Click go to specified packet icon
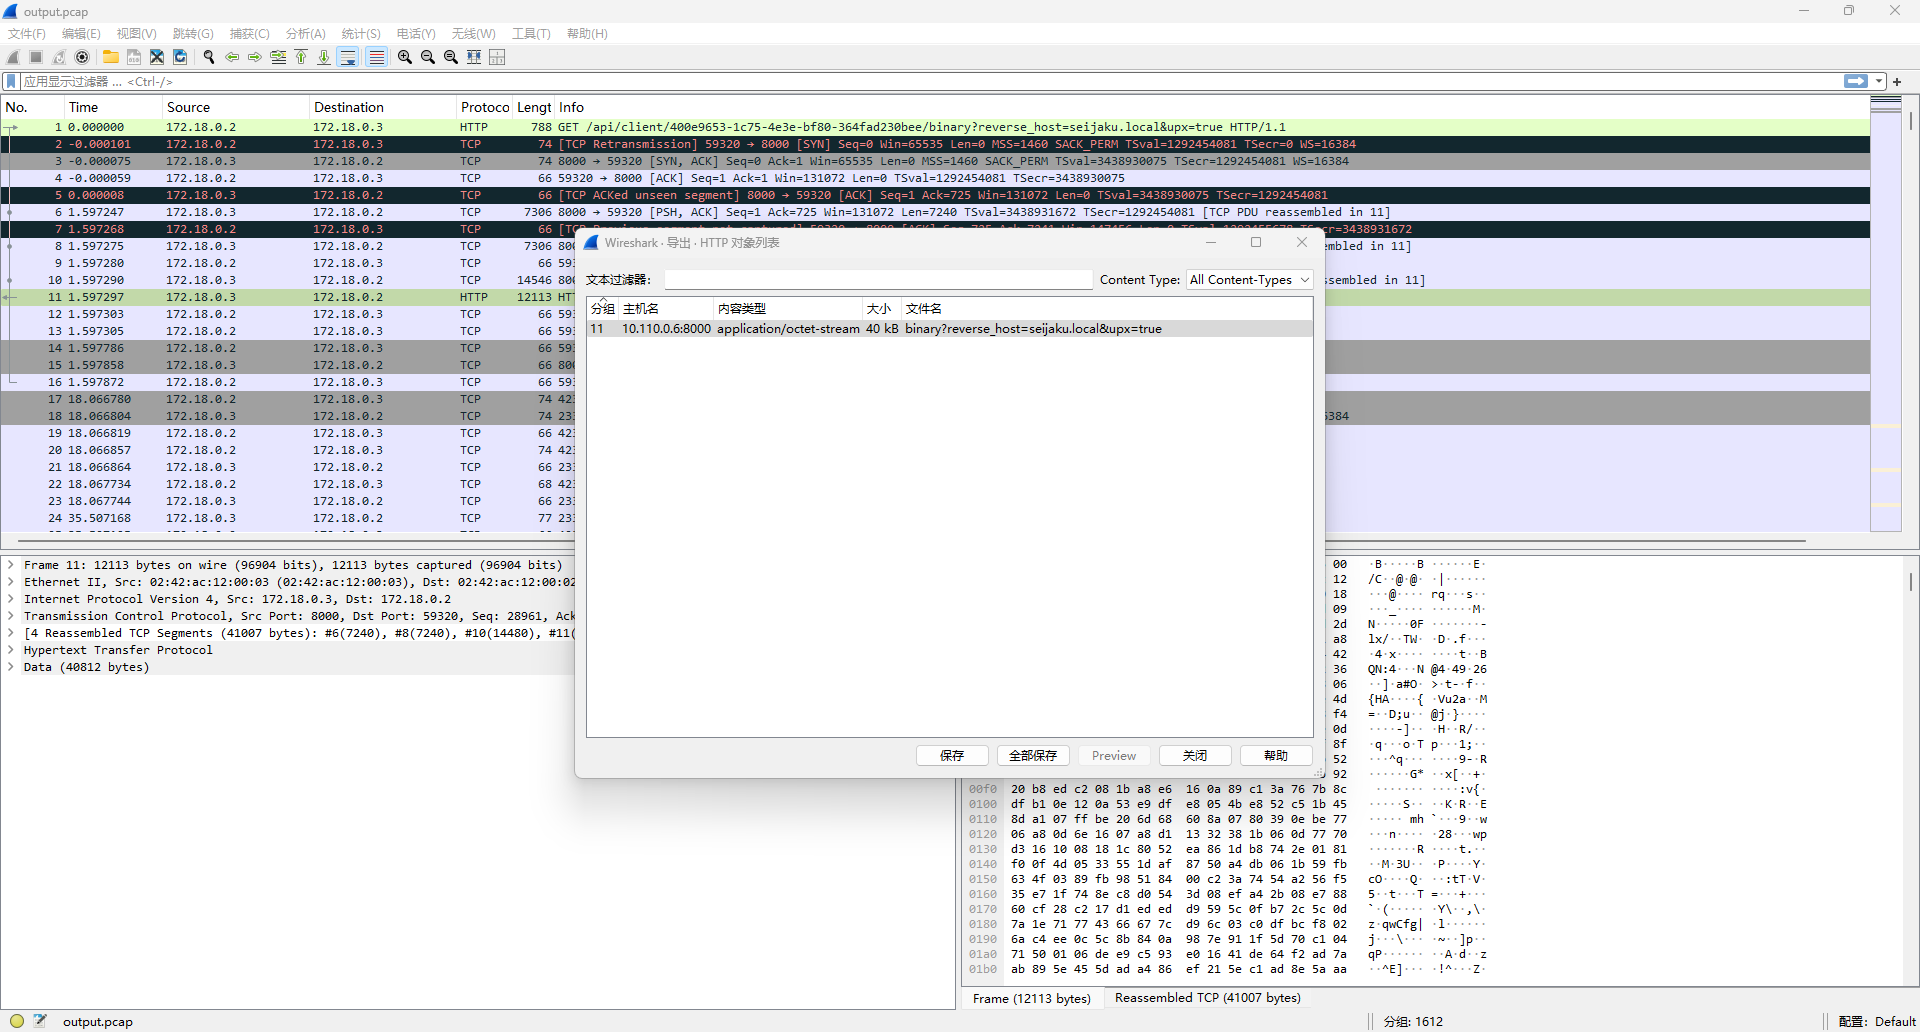Viewport: 1920px width, 1032px height. pos(278,57)
